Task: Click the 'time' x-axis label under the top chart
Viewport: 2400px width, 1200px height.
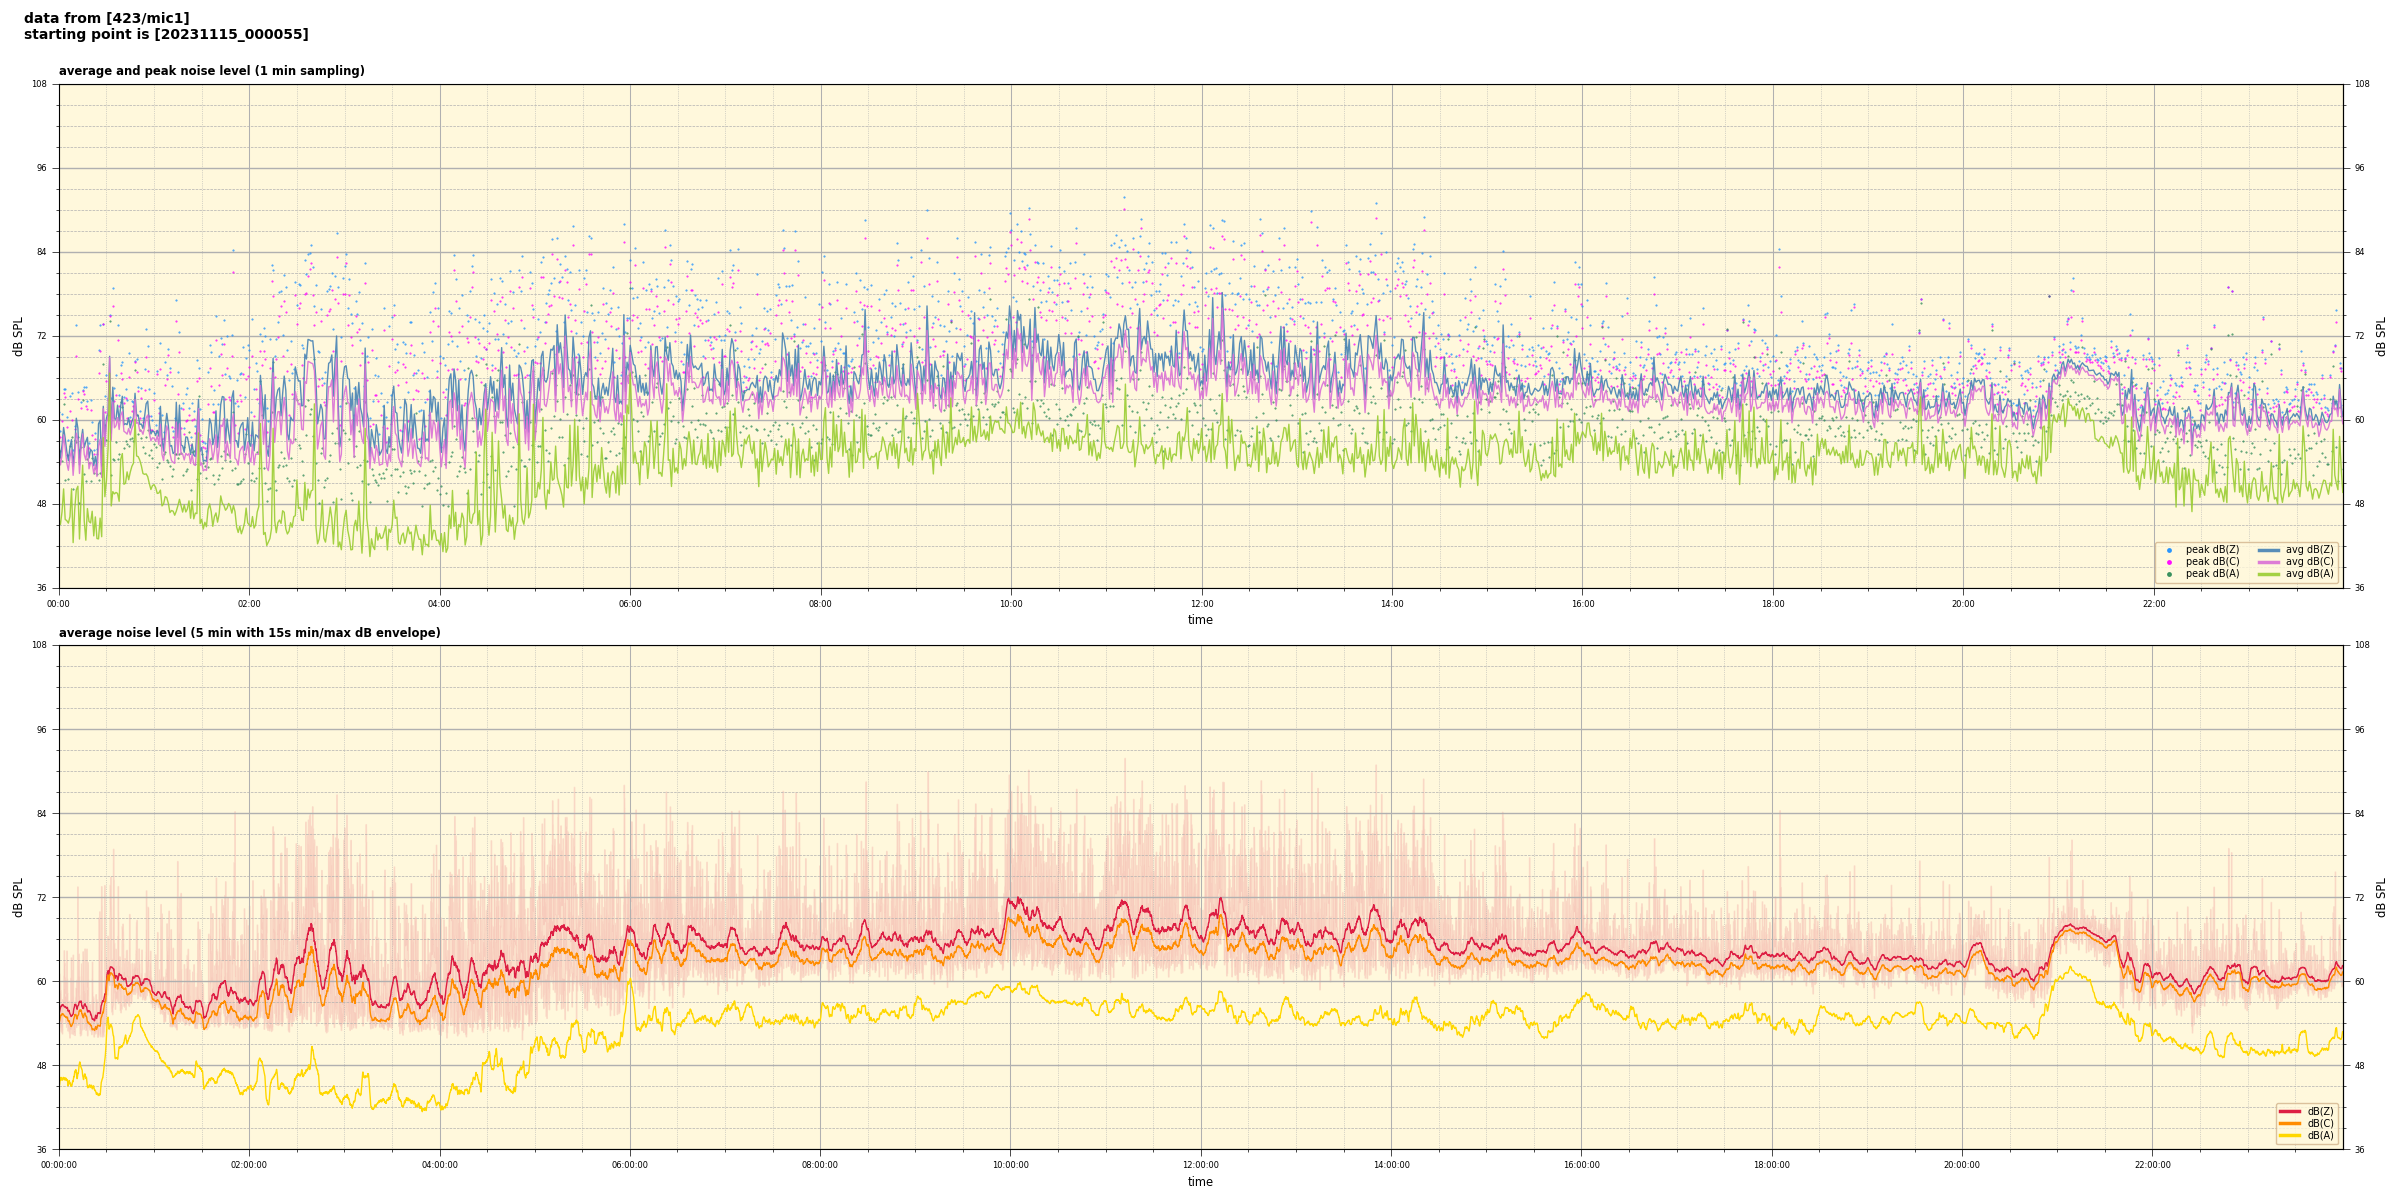Action: coord(1200,620)
